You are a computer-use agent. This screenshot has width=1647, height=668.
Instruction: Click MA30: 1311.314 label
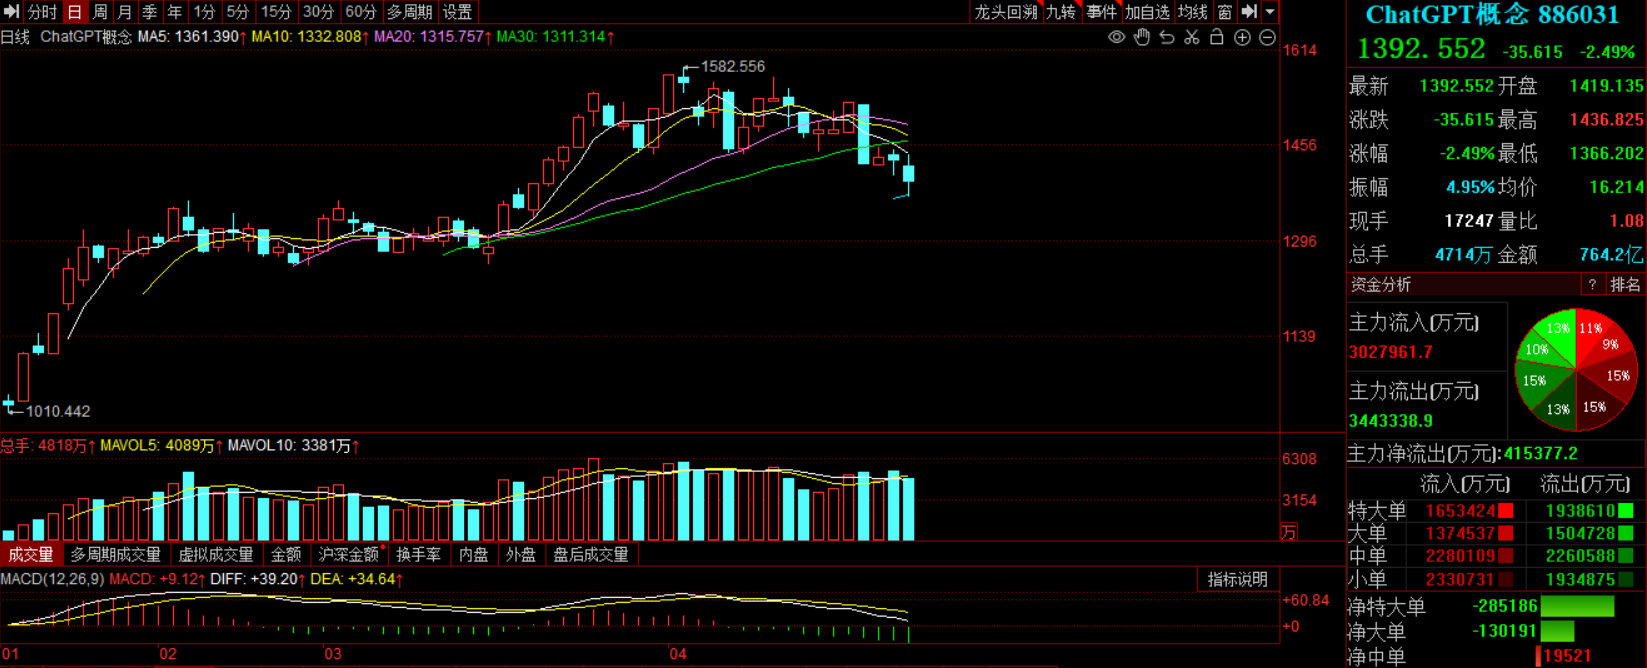point(556,37)
